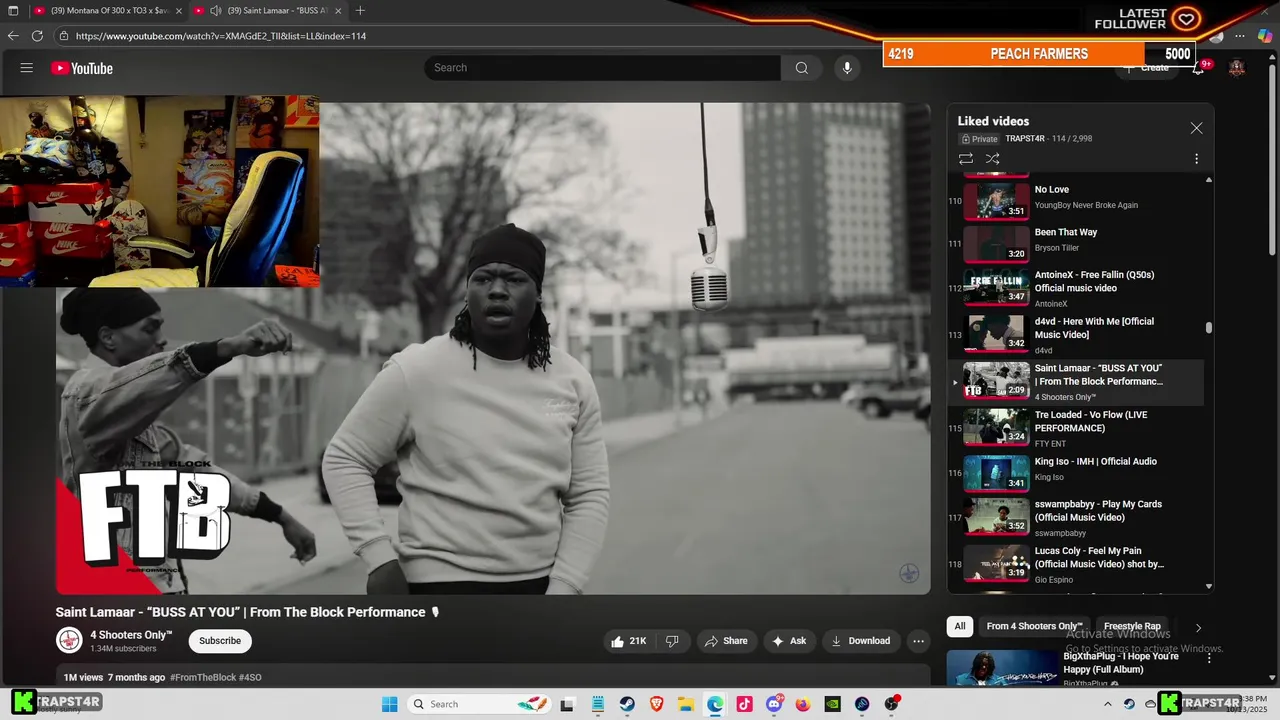This screenshot has height=720, width=1280.
Task: Click the tab search dropdown
Action: (x=13, y=11)
